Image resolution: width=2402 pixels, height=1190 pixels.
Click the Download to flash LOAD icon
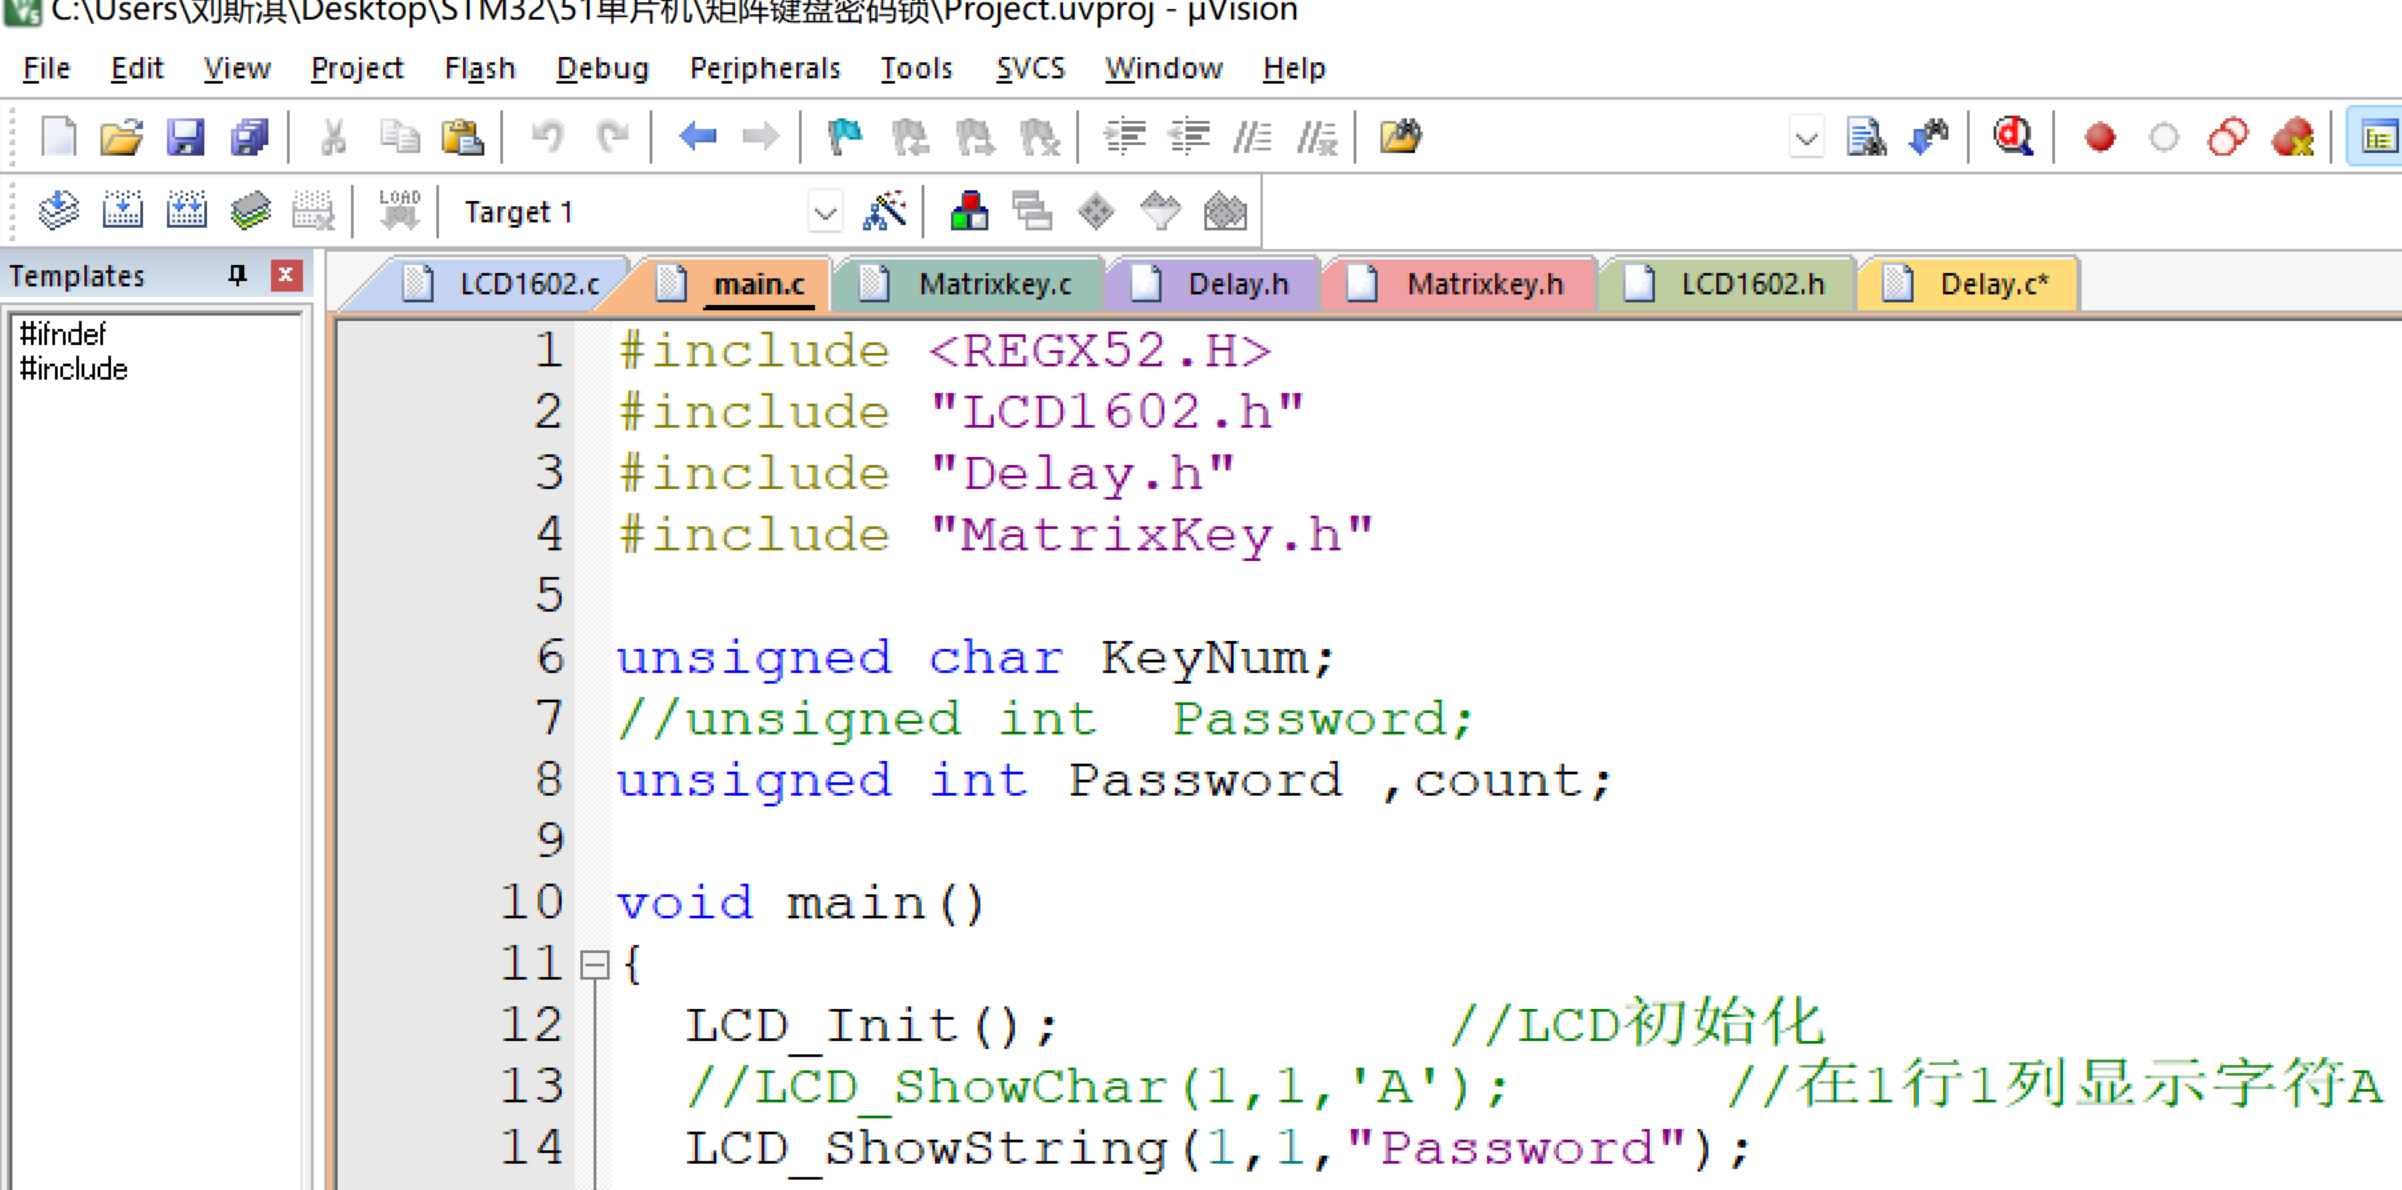399,211
